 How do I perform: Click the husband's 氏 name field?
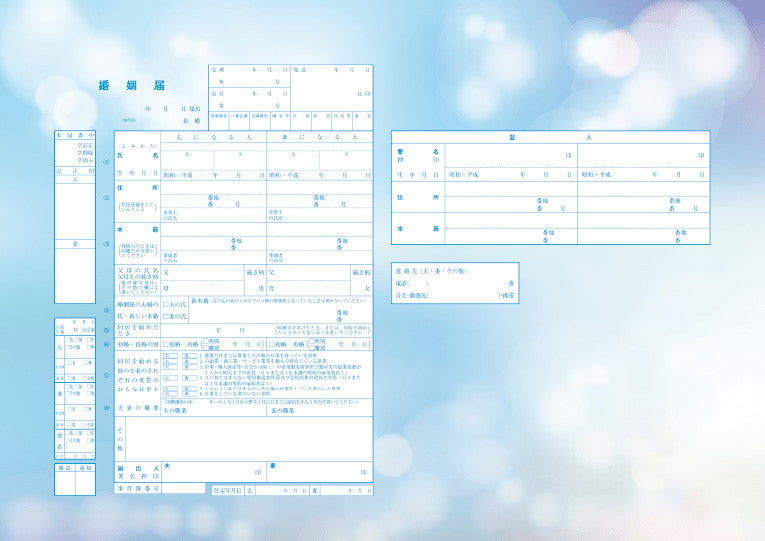click(187, 159)
